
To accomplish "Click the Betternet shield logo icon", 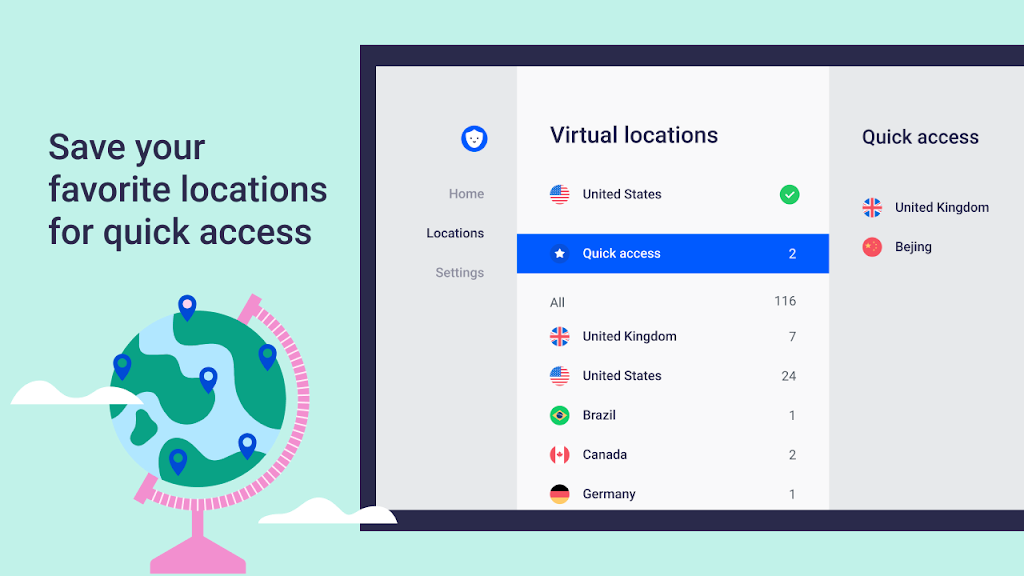I will 474,139.
